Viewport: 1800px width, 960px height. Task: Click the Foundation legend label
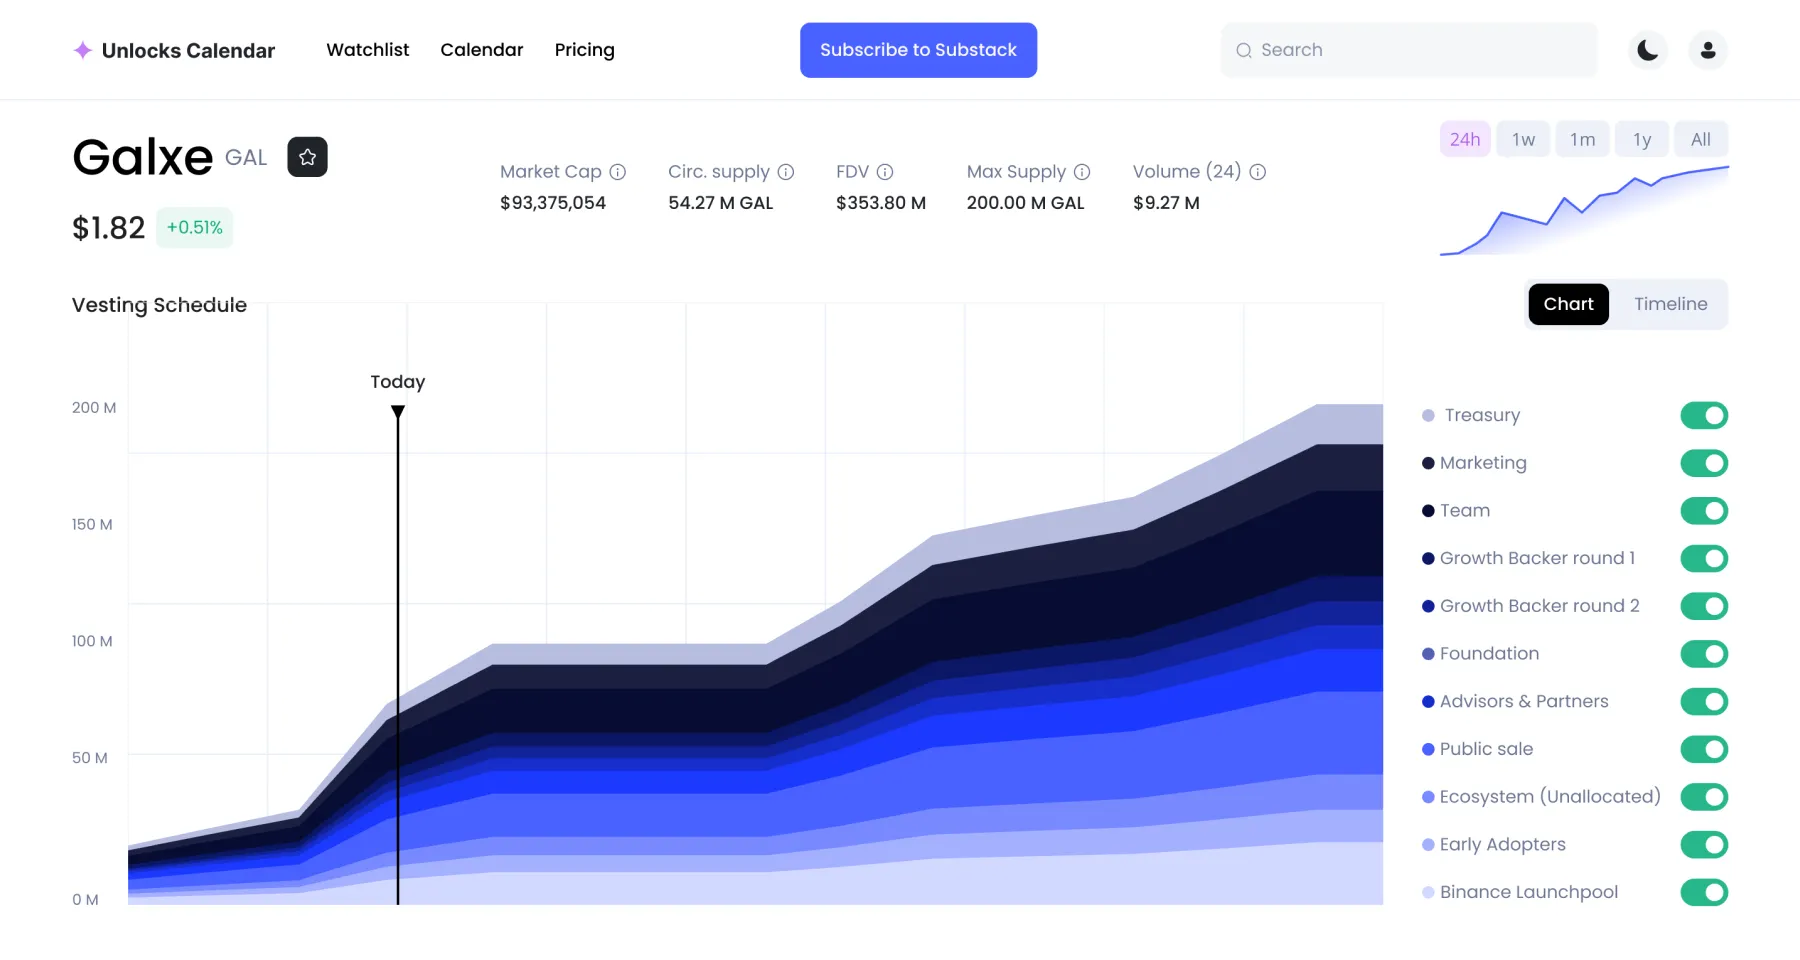click(1490, 654)
